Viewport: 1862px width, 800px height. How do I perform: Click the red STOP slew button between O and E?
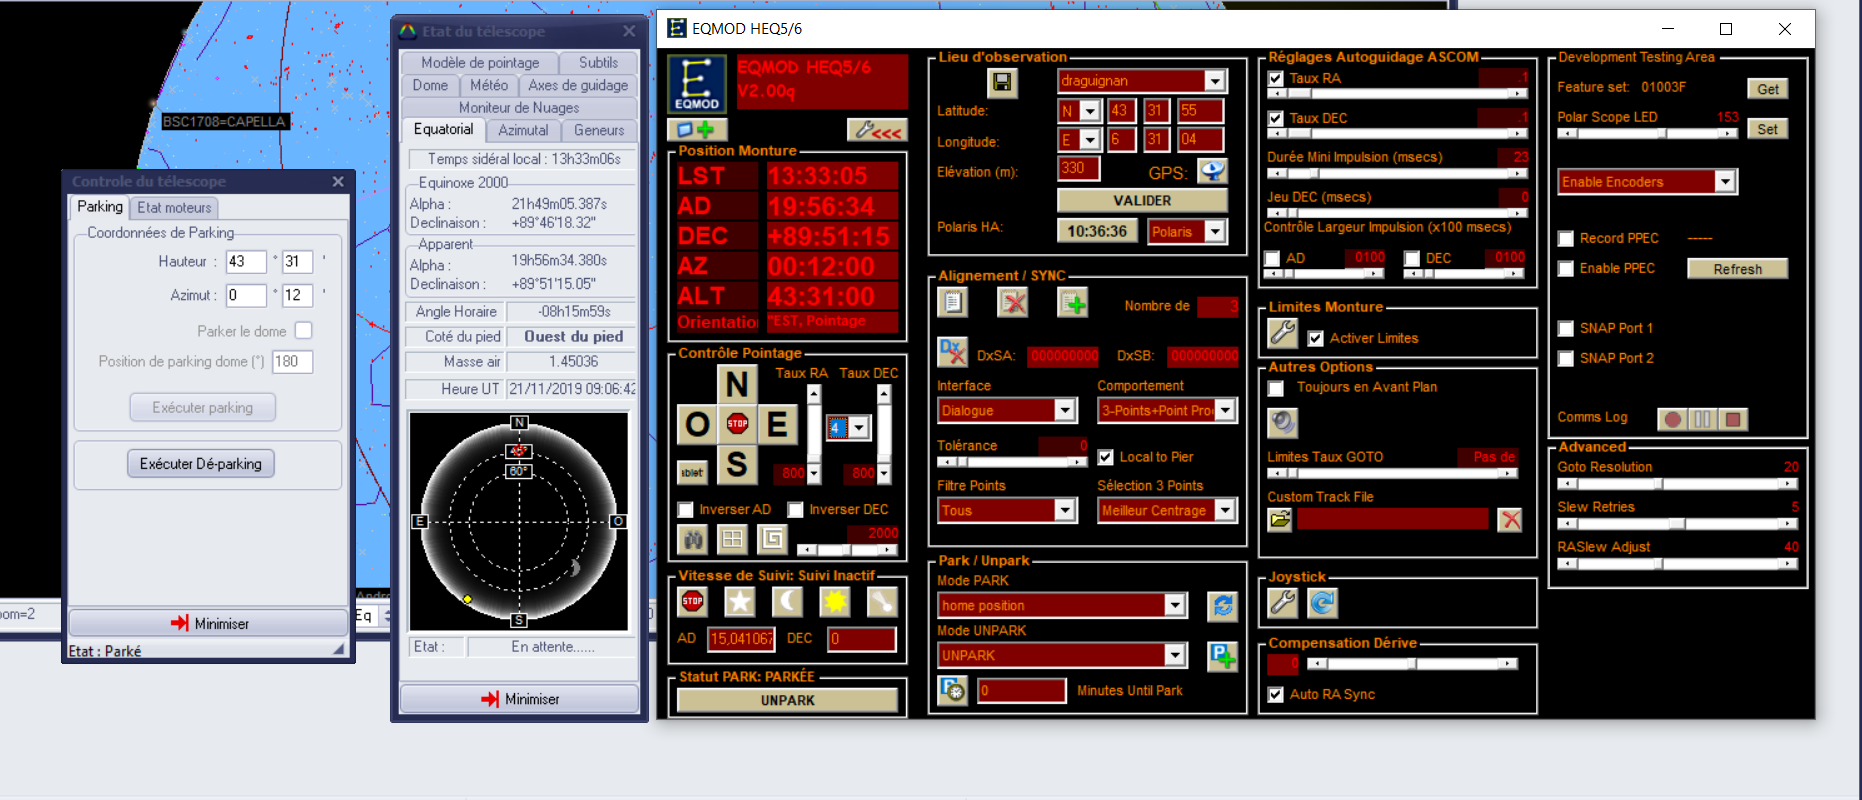[737, 424]
